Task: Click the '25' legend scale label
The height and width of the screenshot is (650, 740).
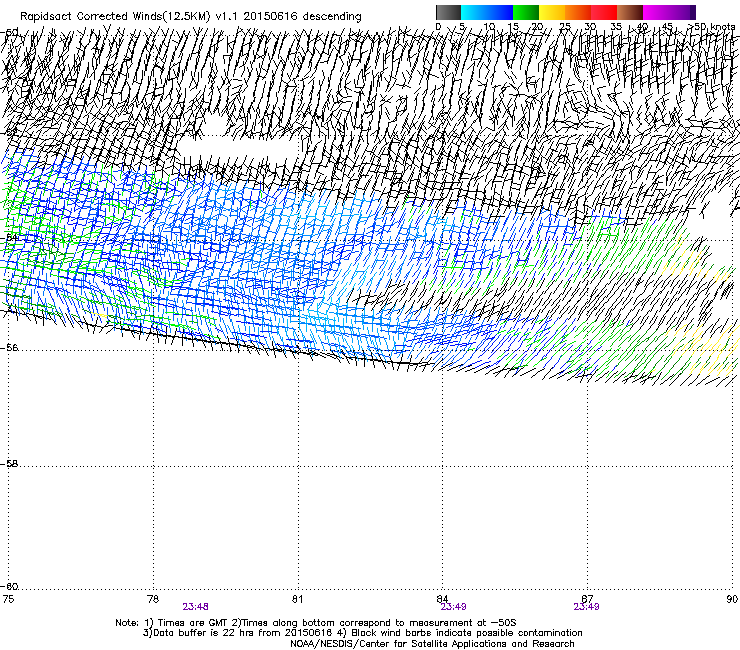Action: click(x=565, y=27)
